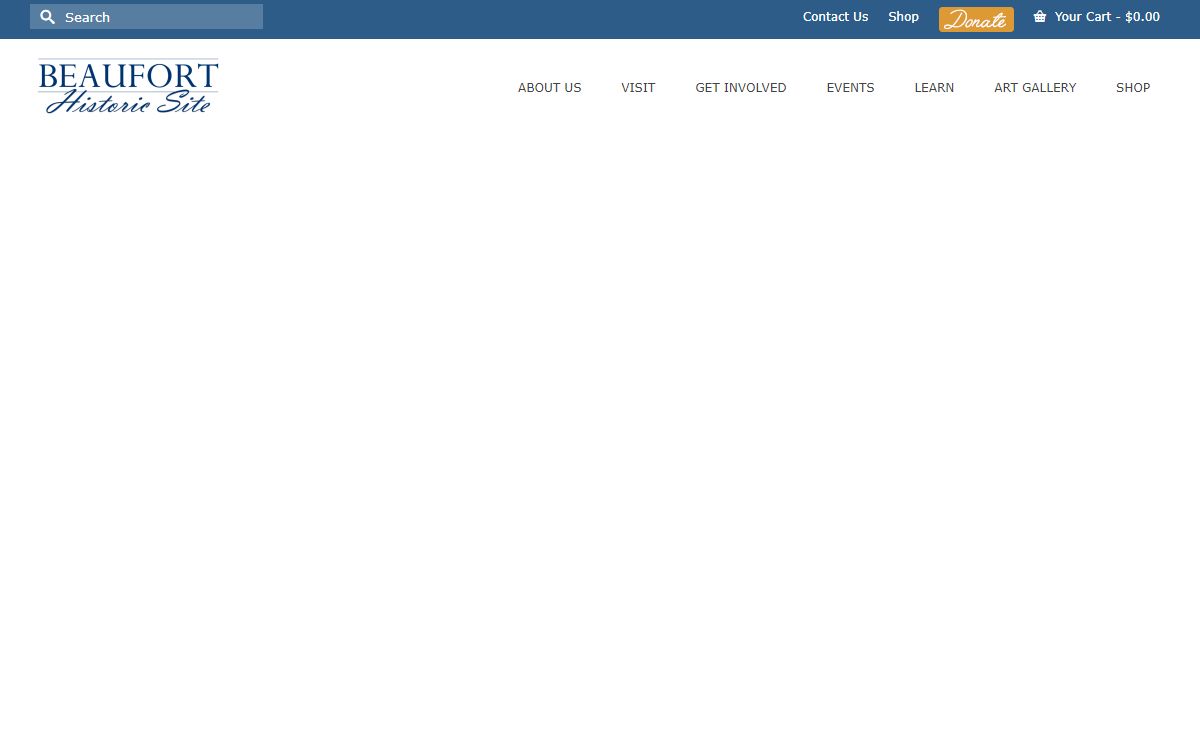The height and width of the screenshot is (740, 1200).
Task: Click the orange Donate button
Action: 976,19
